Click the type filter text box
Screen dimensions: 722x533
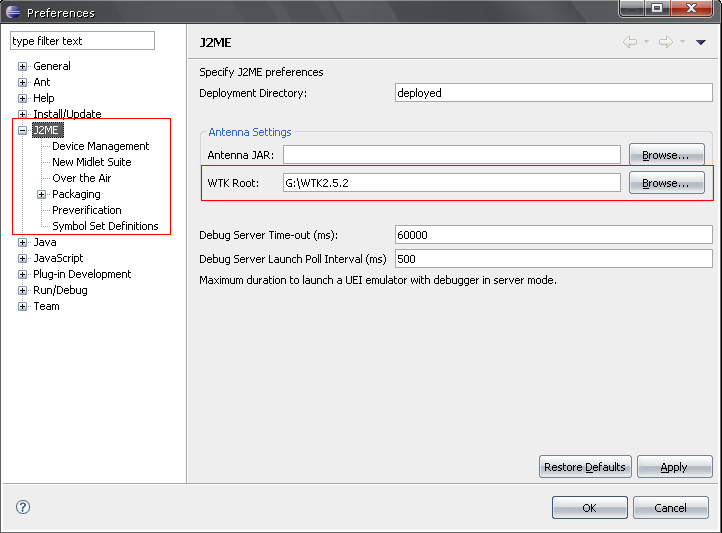pos(82,41)
